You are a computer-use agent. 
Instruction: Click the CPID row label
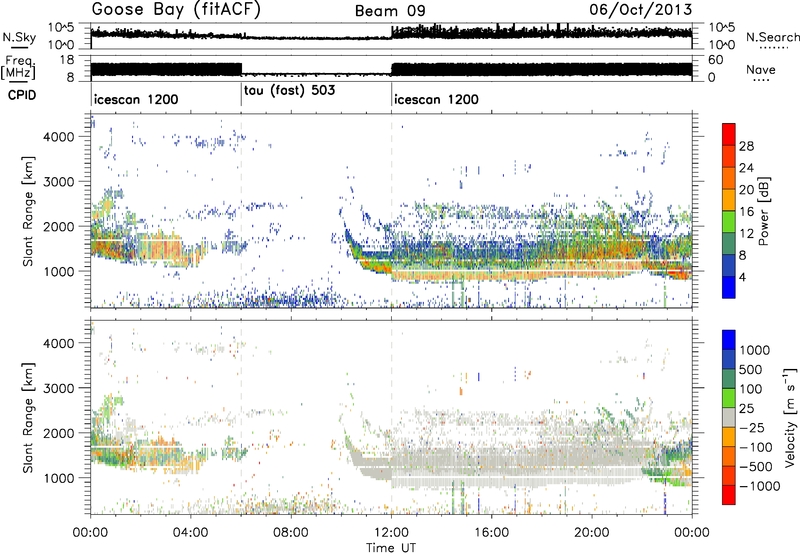pos(22,95)
